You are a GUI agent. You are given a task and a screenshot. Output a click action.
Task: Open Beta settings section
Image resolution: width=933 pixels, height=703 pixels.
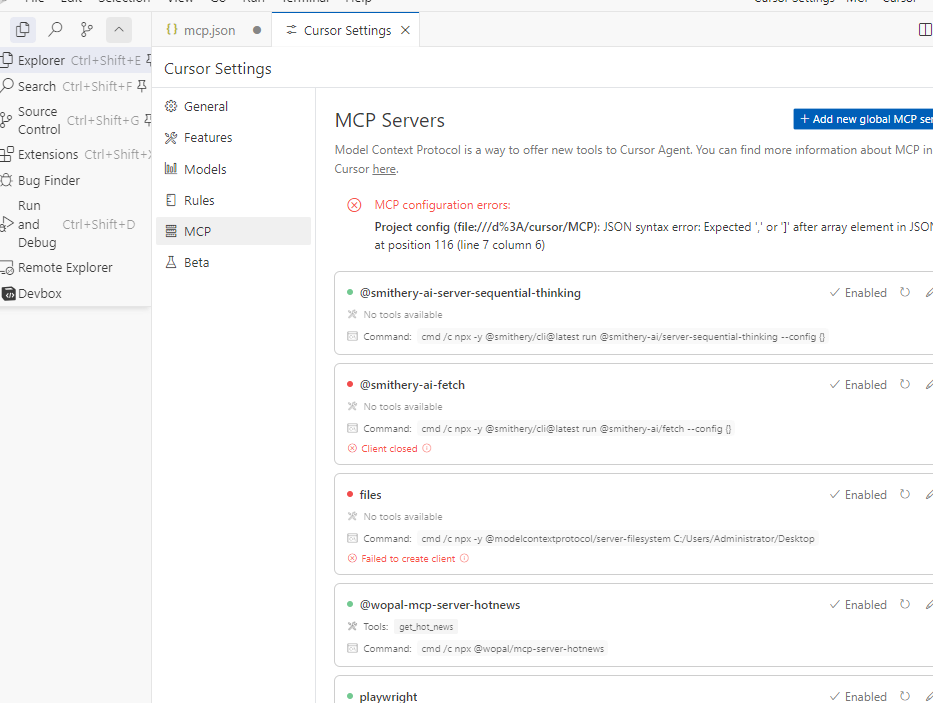tap(233, 263)
